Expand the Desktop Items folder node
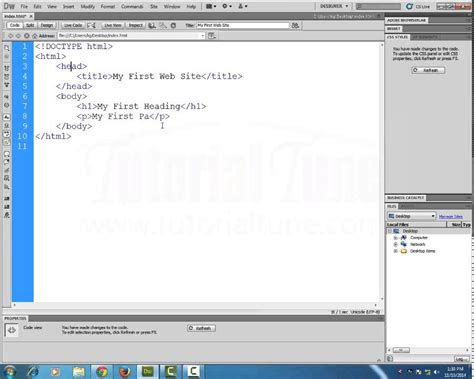474x379 pixels. click(396, 251)
